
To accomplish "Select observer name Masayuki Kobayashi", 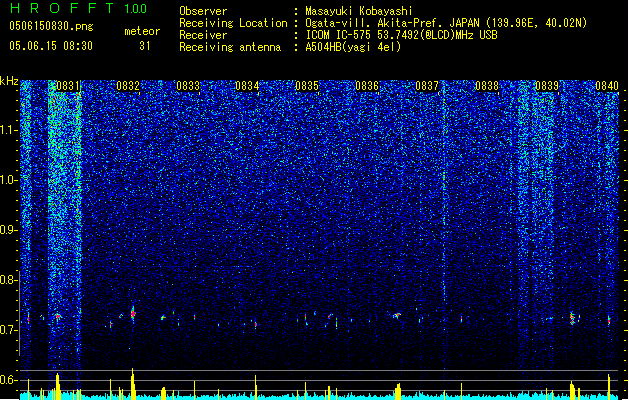I will click(359, 11).
